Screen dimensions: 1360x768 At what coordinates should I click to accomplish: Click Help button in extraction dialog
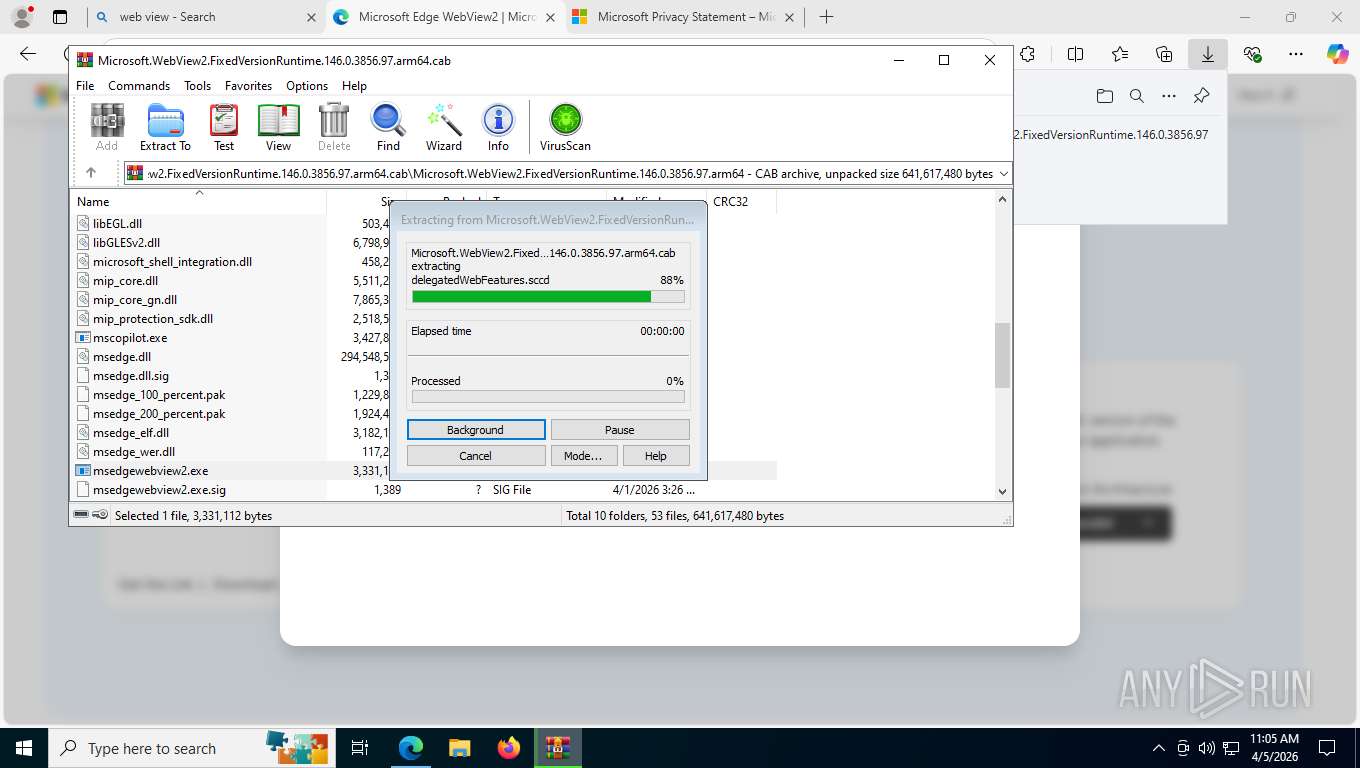pos(656,456)
